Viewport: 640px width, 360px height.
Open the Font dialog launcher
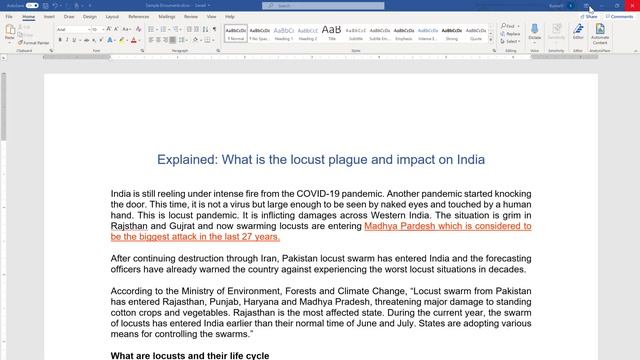tap(142, 51)
